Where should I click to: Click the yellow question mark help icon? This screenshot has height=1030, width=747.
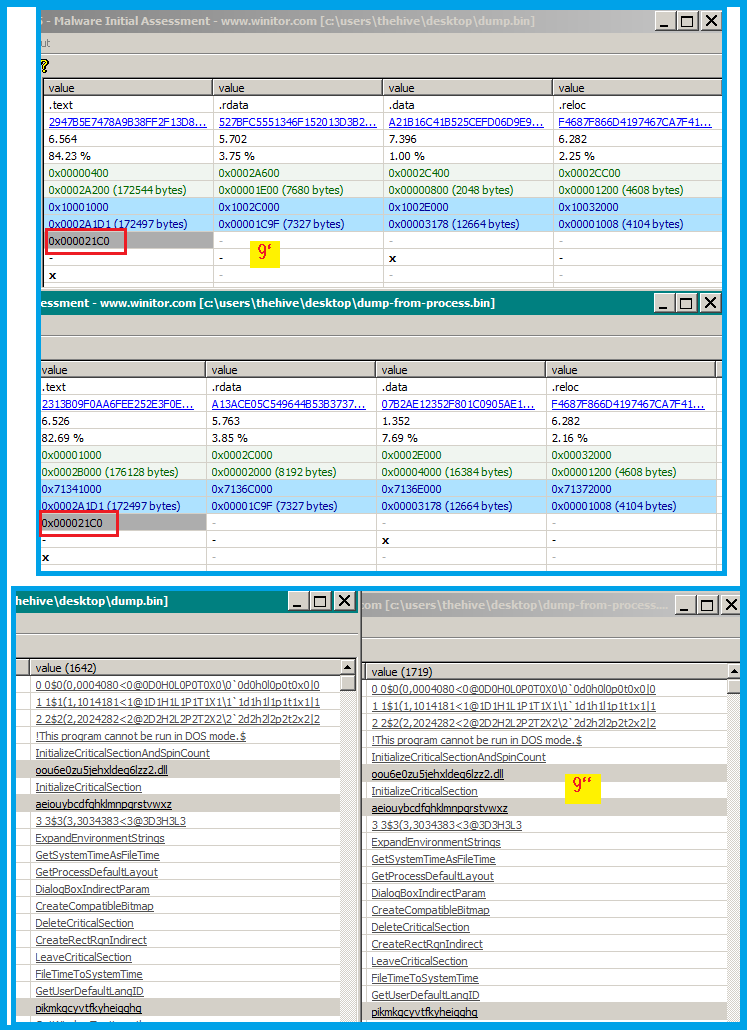(44, 66)
